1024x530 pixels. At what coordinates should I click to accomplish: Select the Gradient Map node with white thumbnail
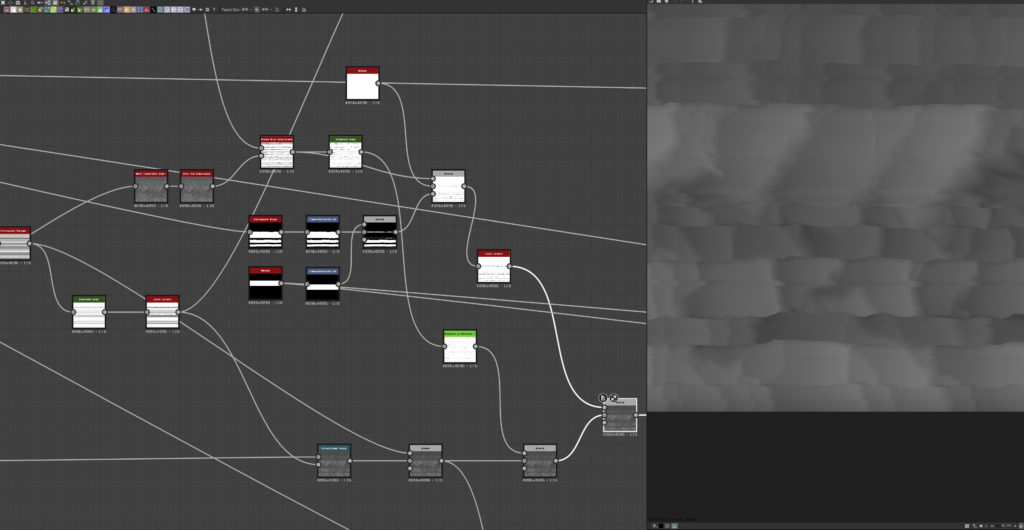click(345, 153)
